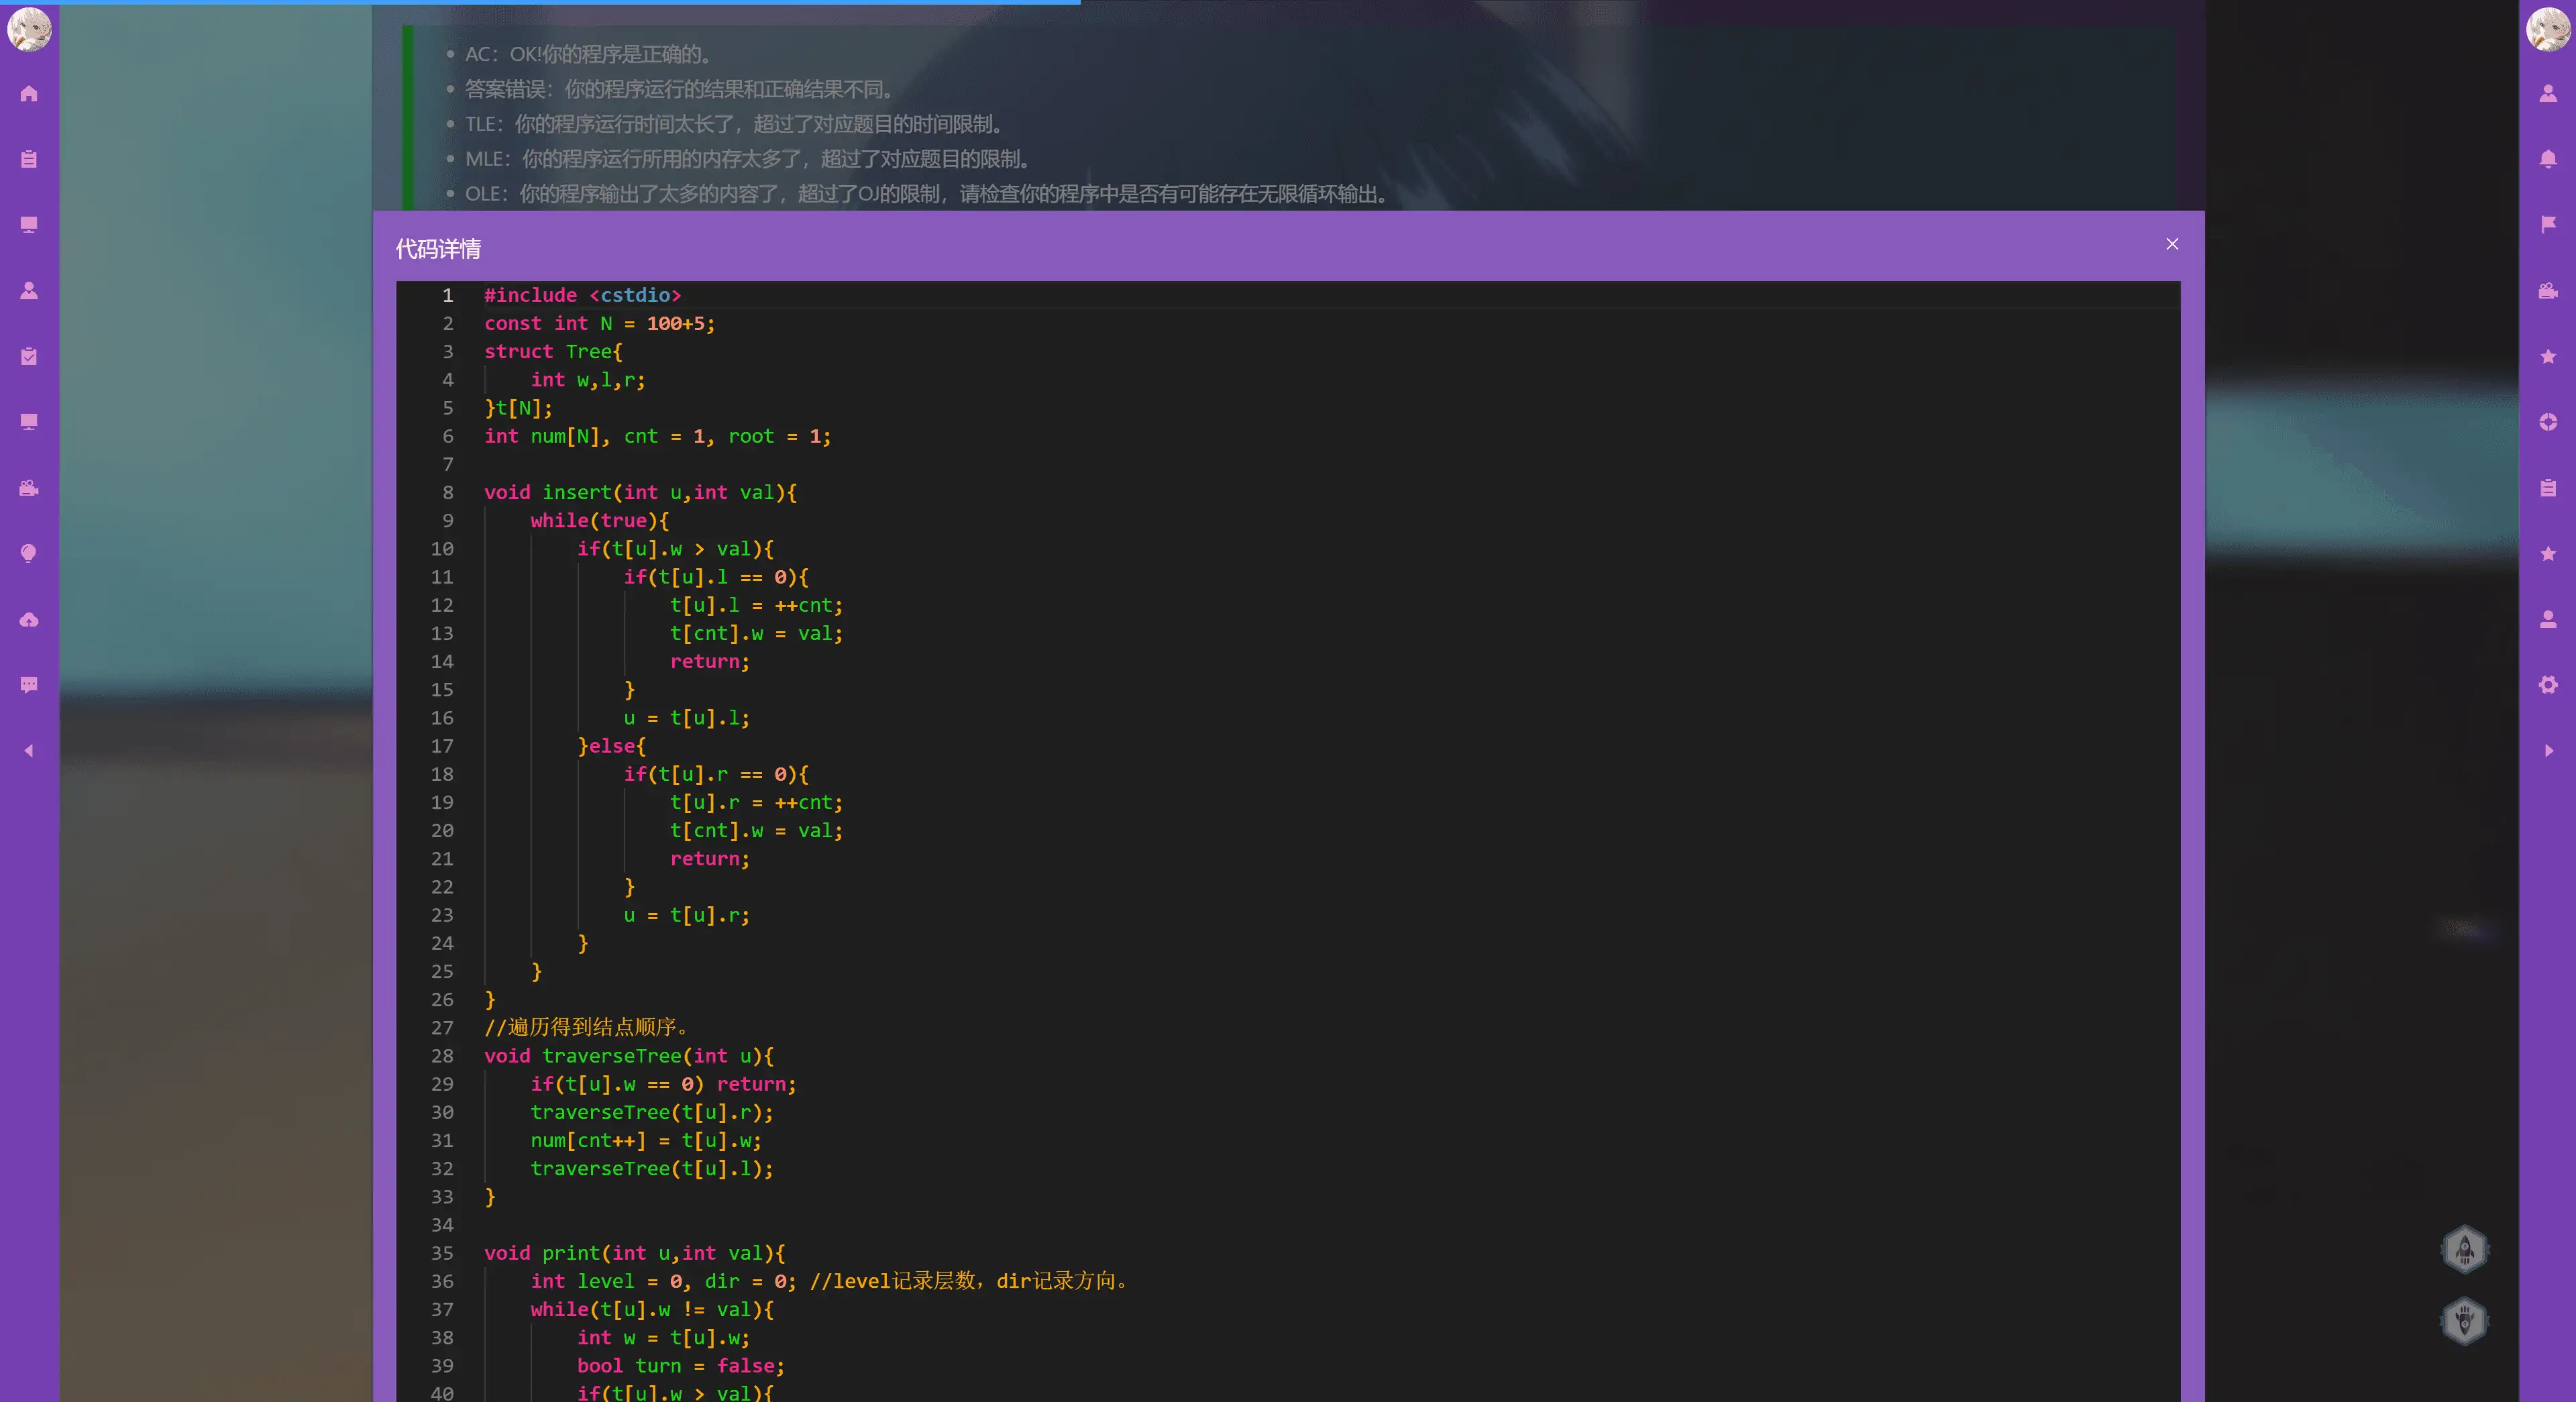Open the home icon in left sidebar
Screen dimensions: 2576x1402
(29, 94)
